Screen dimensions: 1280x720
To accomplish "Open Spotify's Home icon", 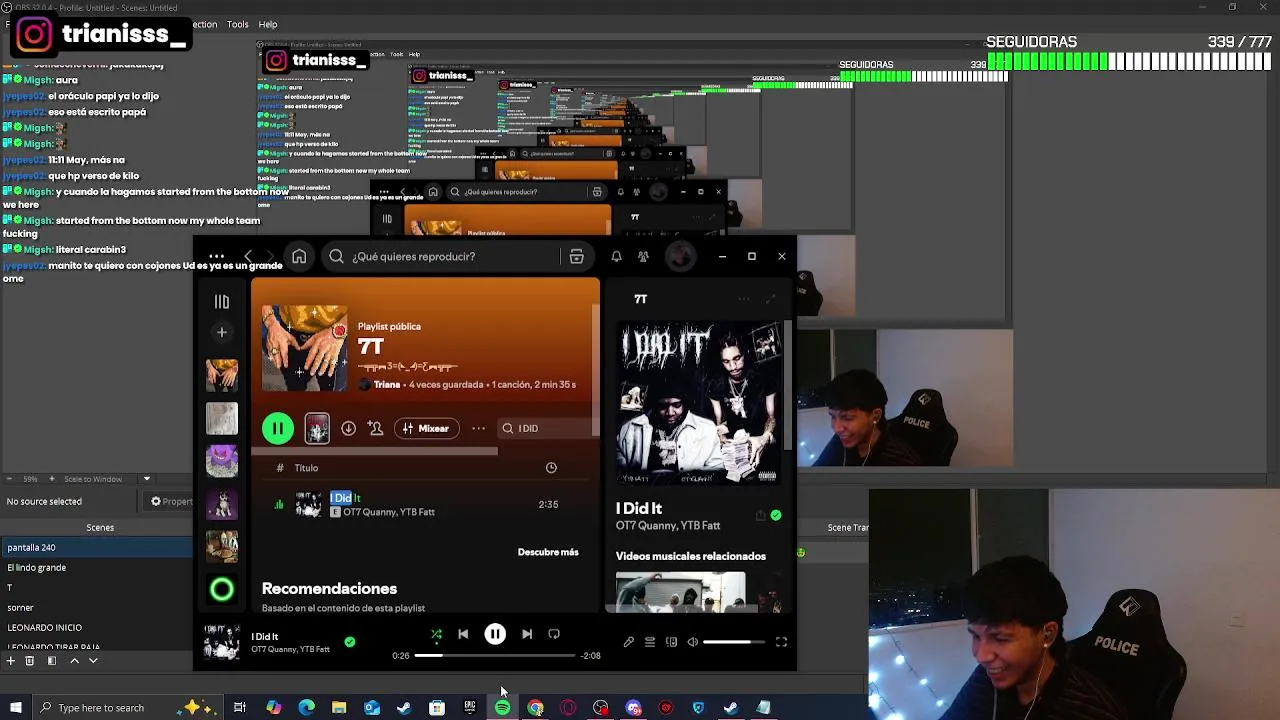I will tap(299, 257).
